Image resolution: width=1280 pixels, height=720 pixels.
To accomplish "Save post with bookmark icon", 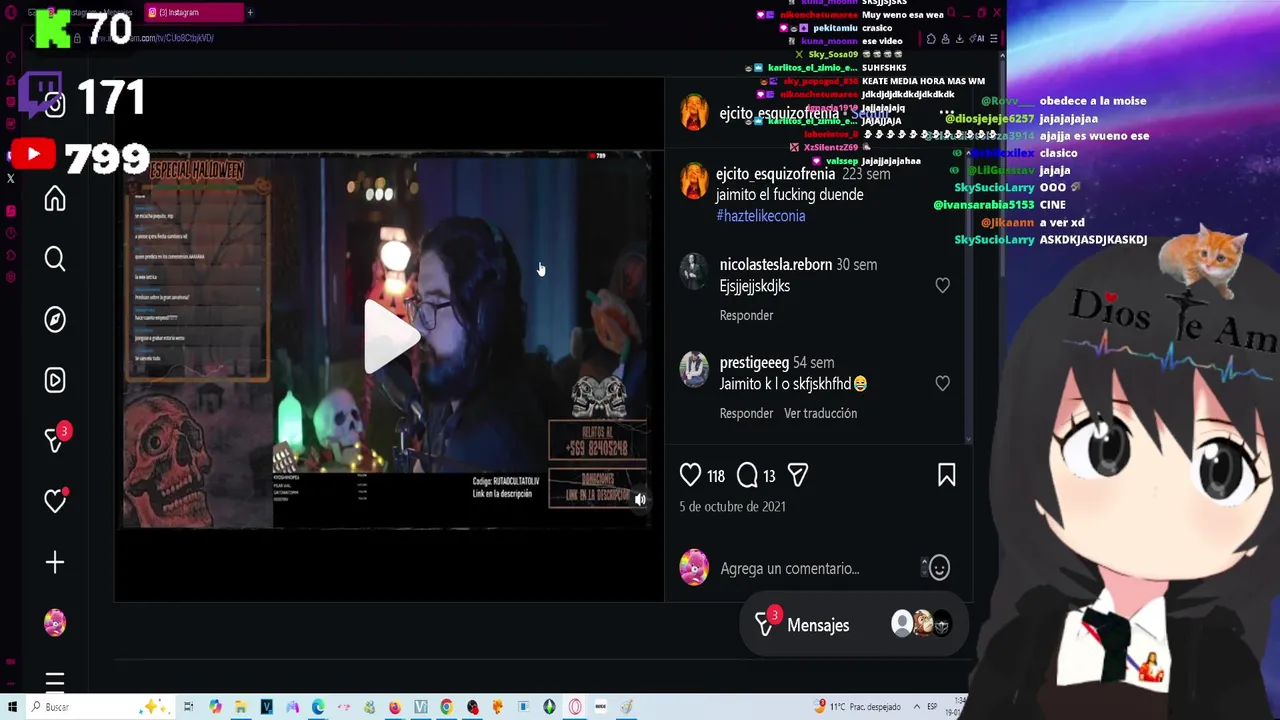I will [x=946, y=475].
